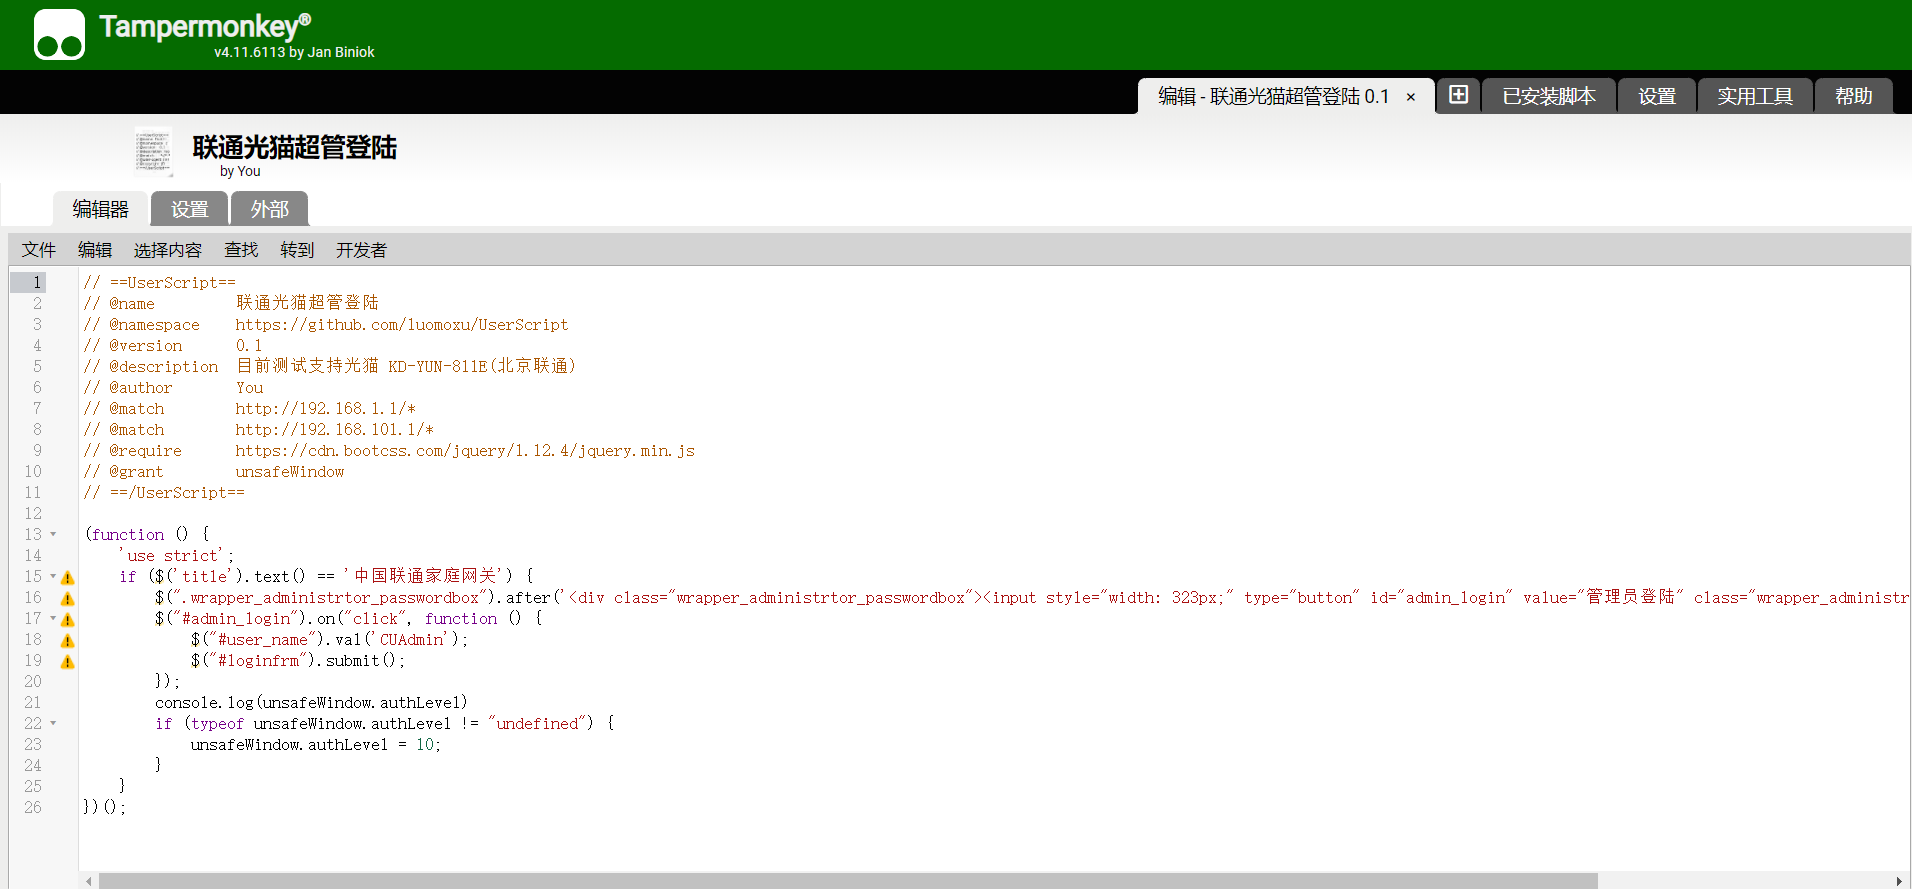Screen dimensions: 1912x889
Task: Click scrollbar left arrow
Action: pos(89,881)
